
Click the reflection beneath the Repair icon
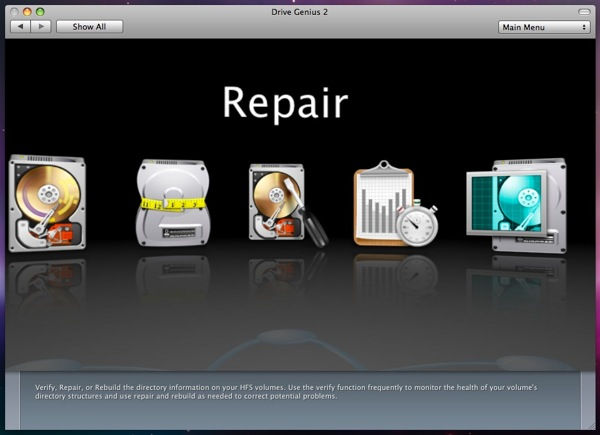click(285, 275)
